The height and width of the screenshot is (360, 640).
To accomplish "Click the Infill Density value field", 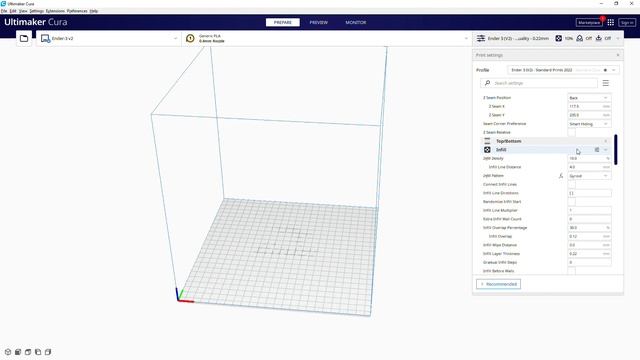I will tap(589, 158).
